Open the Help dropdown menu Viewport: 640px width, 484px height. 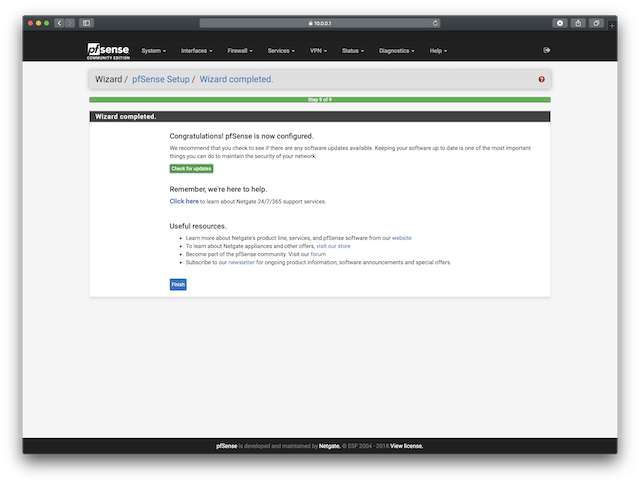click(438, 51)
